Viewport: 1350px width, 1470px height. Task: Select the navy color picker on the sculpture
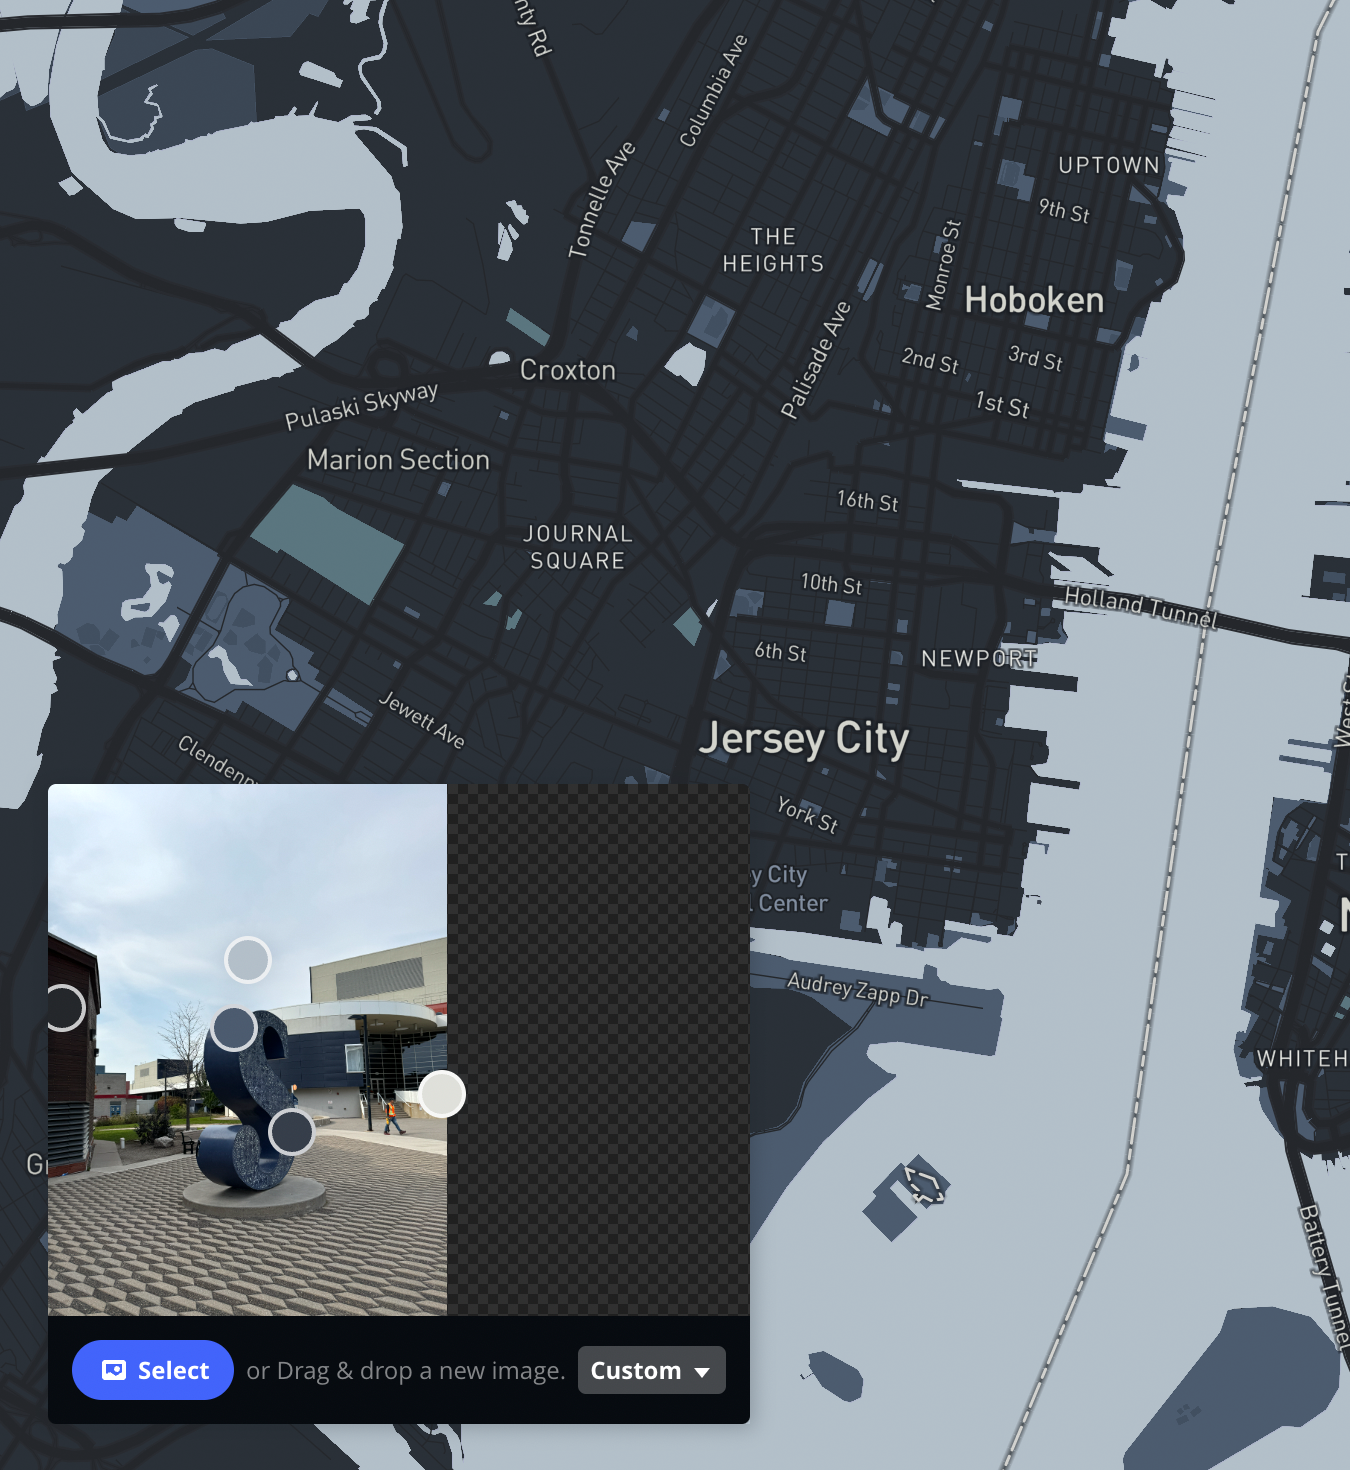click(x=235, y=1026)
